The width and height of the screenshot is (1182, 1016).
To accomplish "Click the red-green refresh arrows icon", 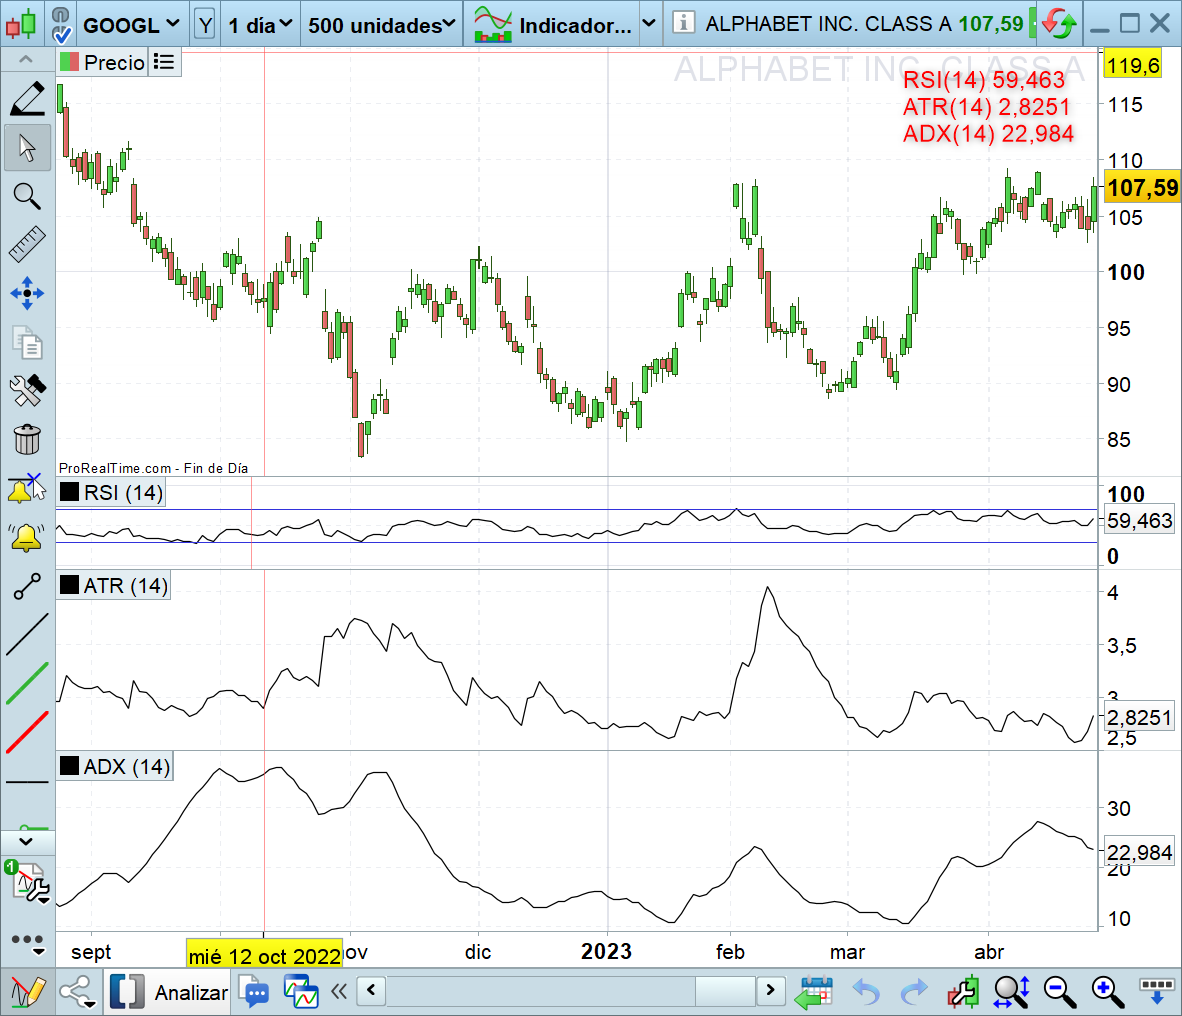I will click(x=1058, y=23).
